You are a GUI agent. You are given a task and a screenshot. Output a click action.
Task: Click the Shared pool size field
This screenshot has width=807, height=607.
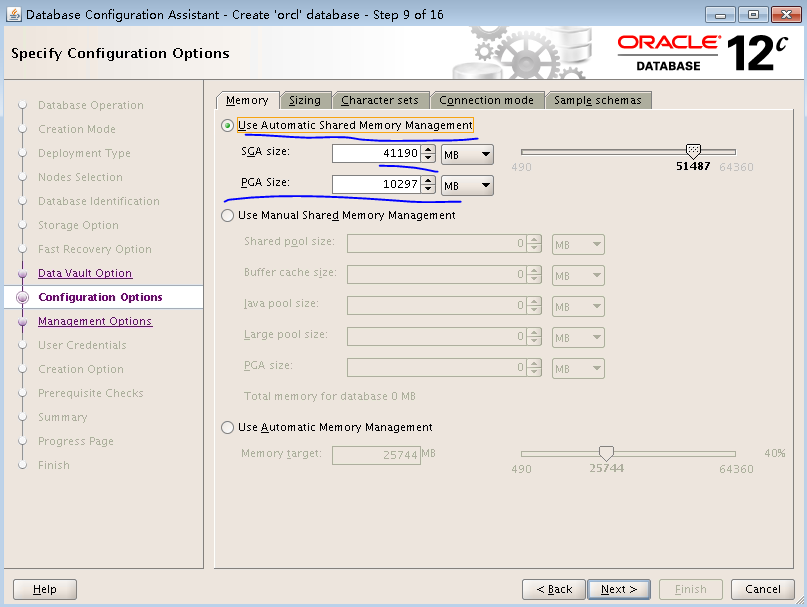click(437, 244)
